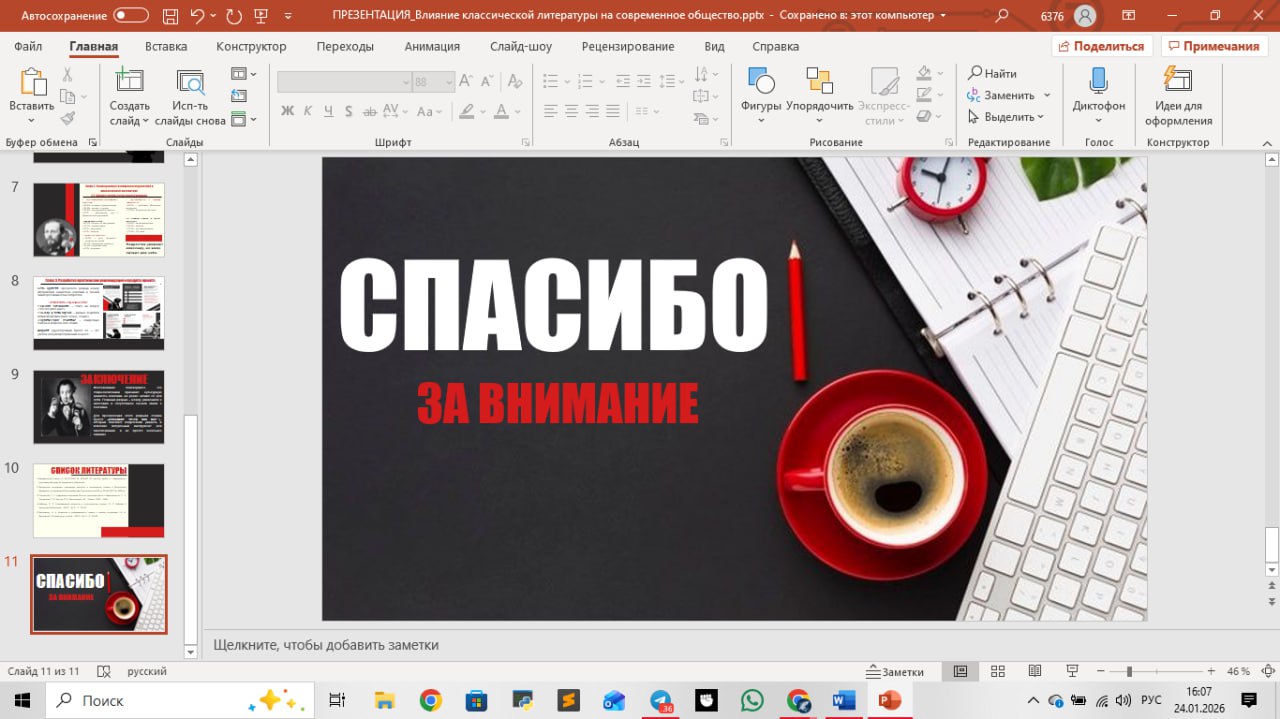Reset the slide with the reset icon

coord(238,96)
